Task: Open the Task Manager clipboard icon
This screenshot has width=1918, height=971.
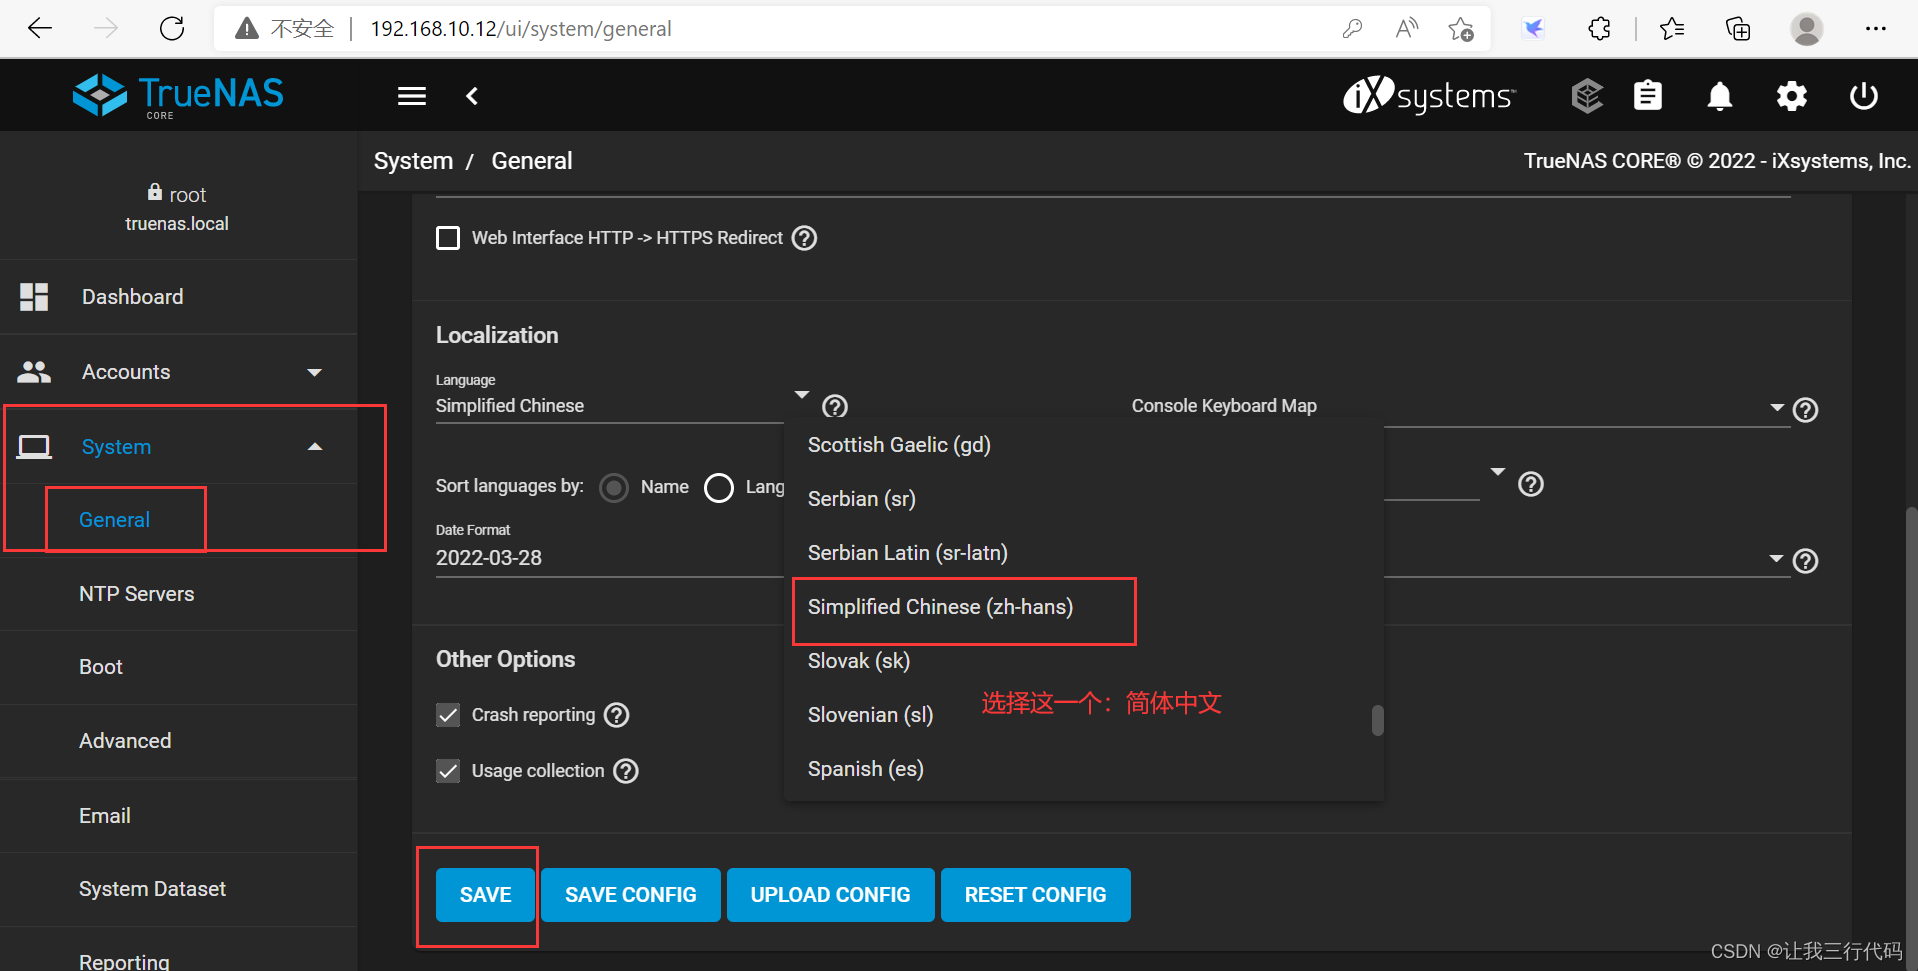Action: click(x=1648, y=96)
